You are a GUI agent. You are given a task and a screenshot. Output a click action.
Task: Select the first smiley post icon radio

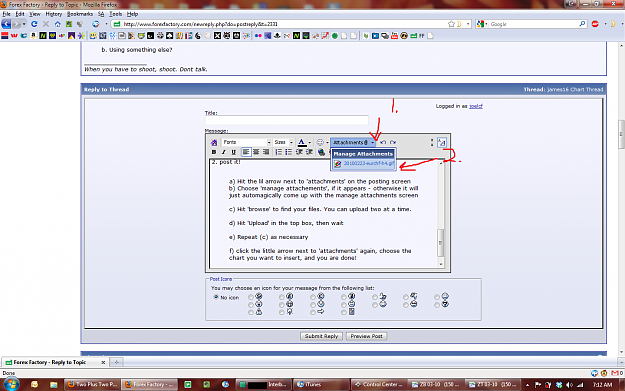click(x=251, y=297)
